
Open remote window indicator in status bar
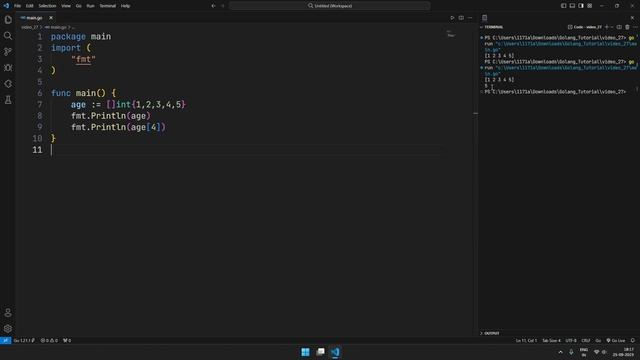coord(5,340)
